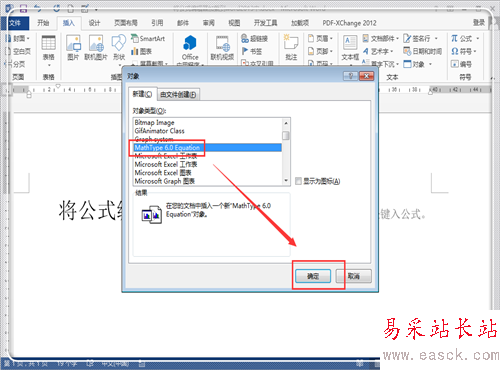
Task: Insert Date and Time (日期和时间)
Action: coord(422,51)
